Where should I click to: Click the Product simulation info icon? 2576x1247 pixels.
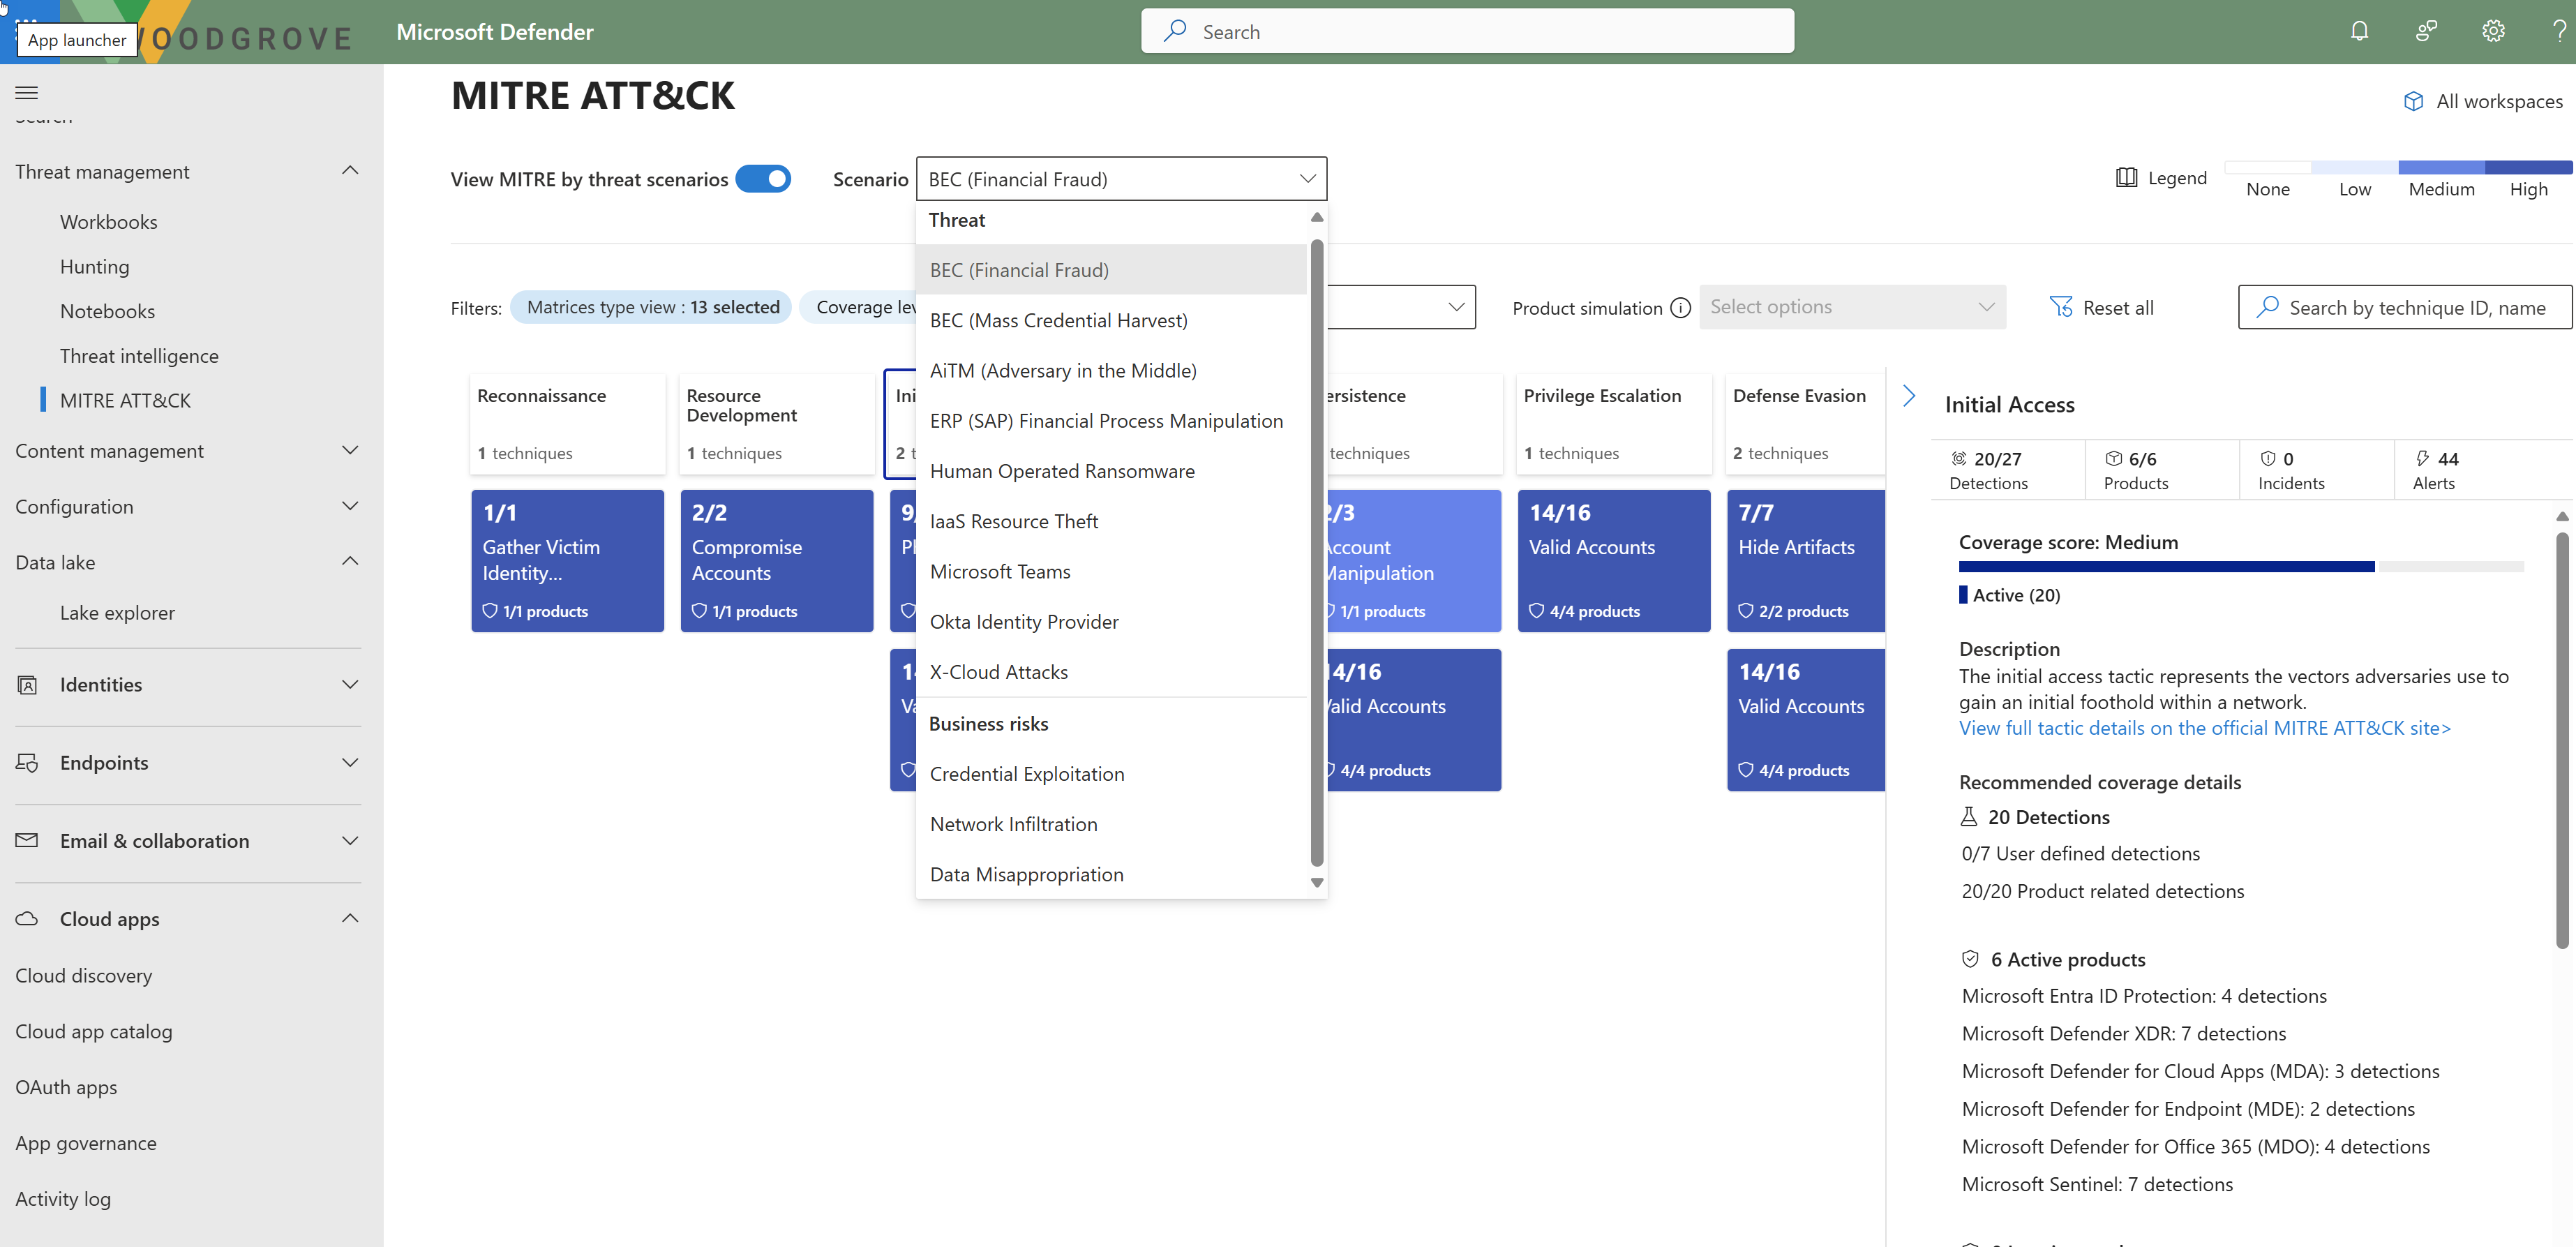1681,308
